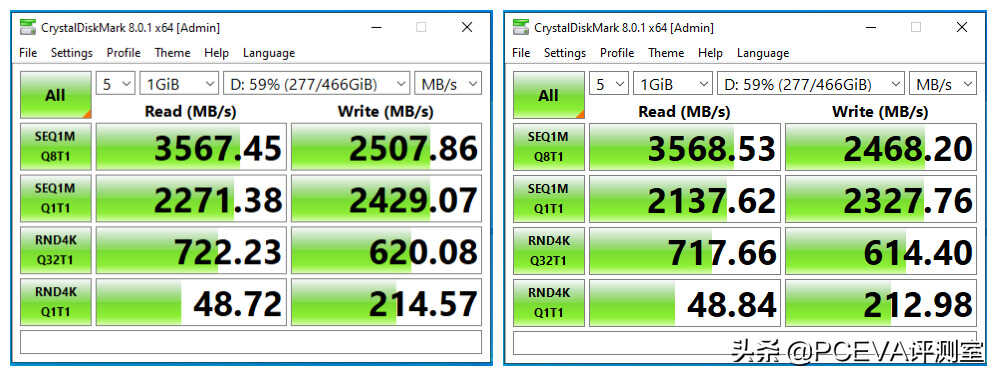The width and height of the screenshot is (997, 376).
Task: Close the right CrystalDiskMark window
Action: [x=961, y=27]
